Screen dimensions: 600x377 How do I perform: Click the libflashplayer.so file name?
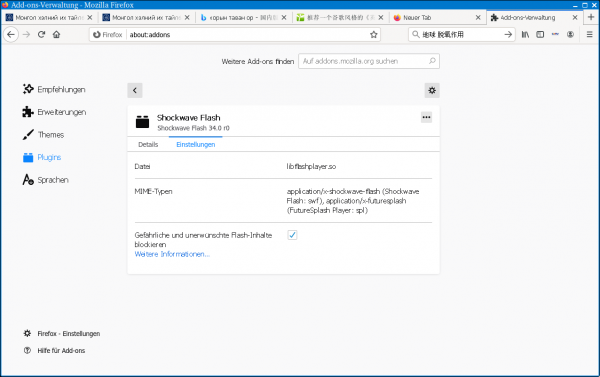tap(311, 166)
